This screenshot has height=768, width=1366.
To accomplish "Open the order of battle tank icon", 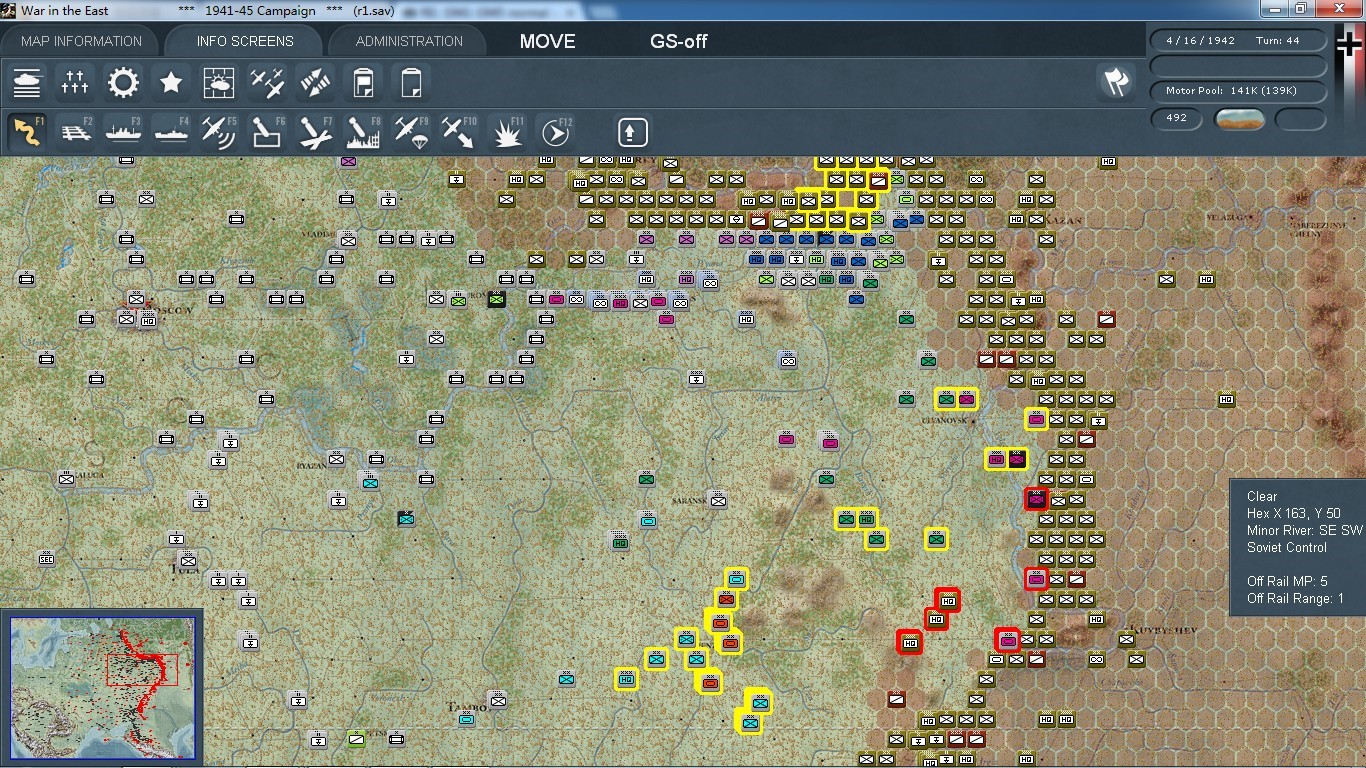I will [27, 82].
